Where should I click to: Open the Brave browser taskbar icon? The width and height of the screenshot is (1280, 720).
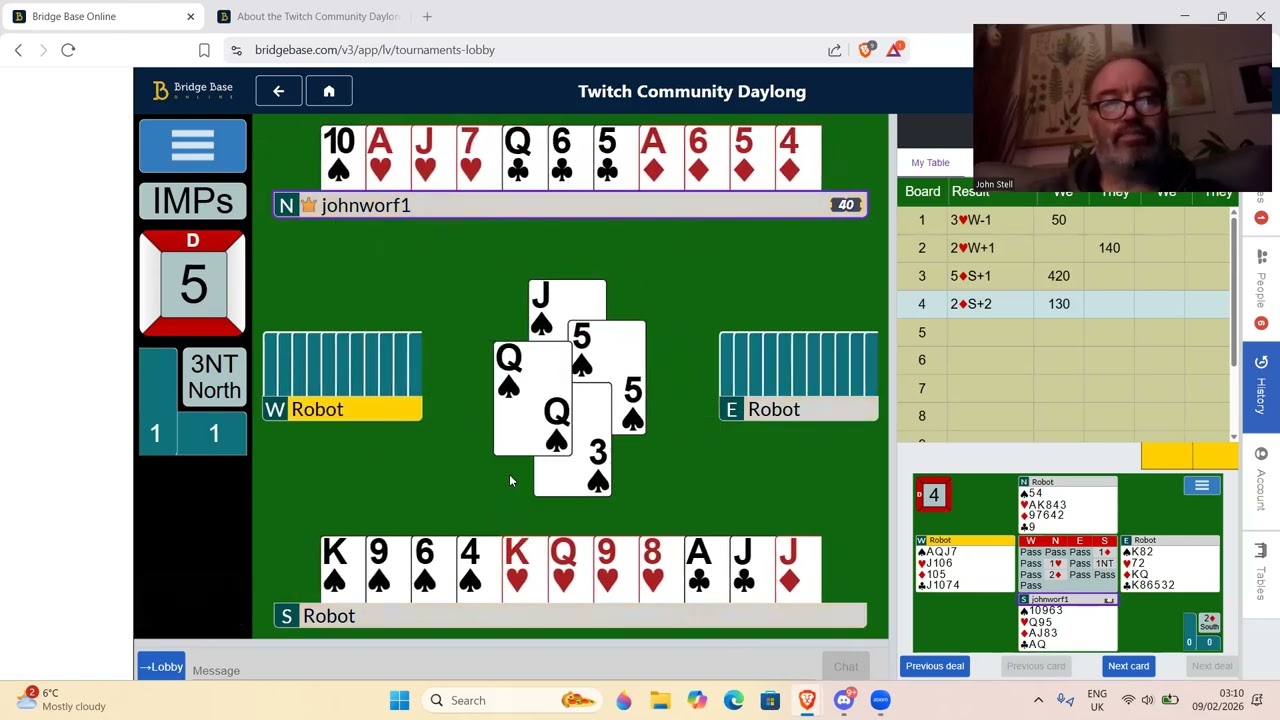[807, 700]
